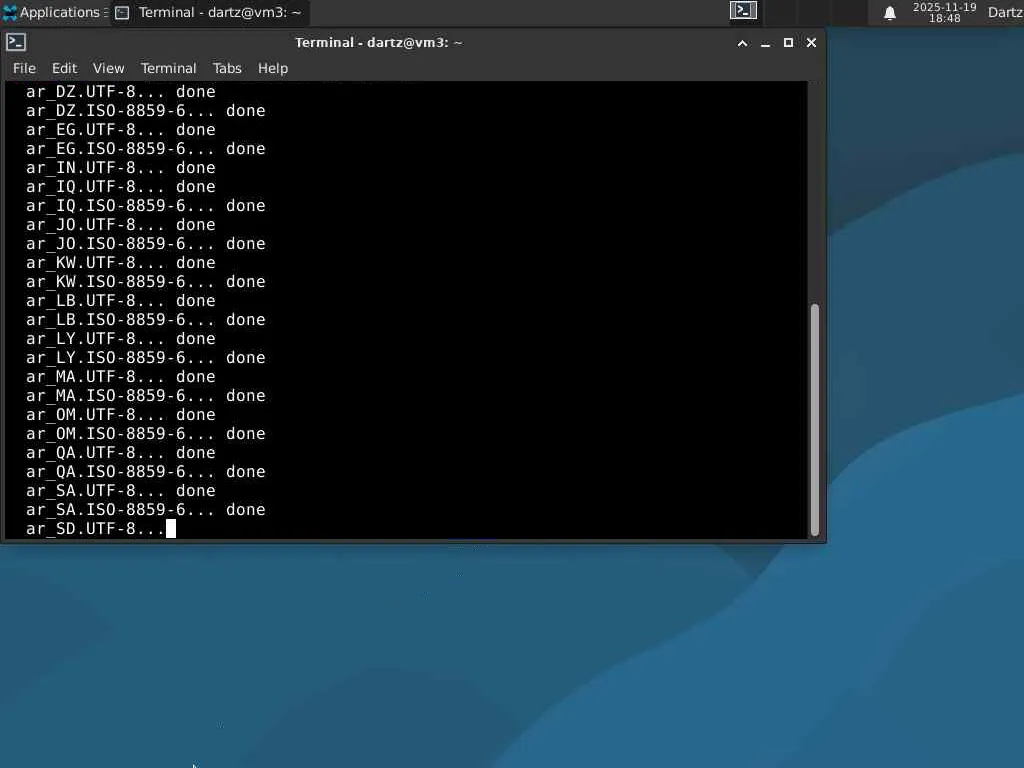
Task: Click the line 'ar_OM.ISO-8859-6... done'
Action: [x=146, y=432]
